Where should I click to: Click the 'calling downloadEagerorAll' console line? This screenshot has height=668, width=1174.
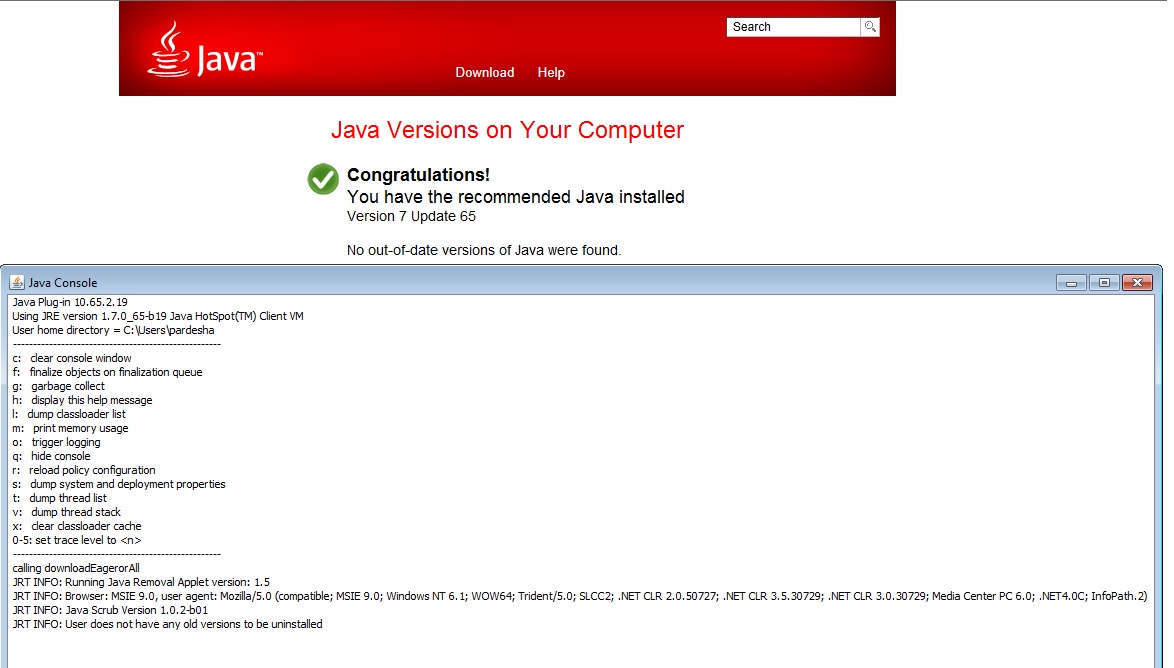click(x=76, y=568)
